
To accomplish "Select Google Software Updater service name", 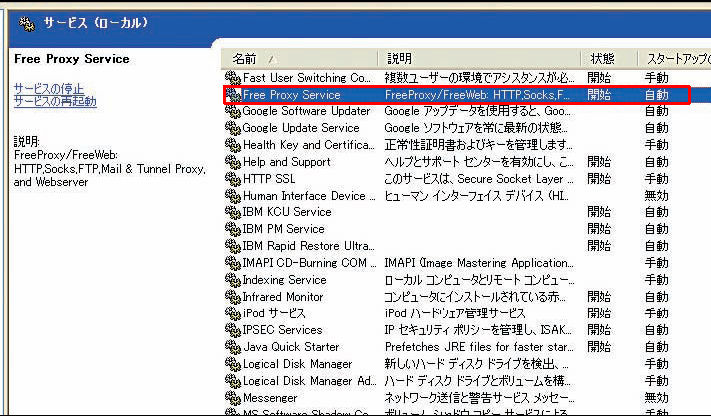I will pos(306,111).
